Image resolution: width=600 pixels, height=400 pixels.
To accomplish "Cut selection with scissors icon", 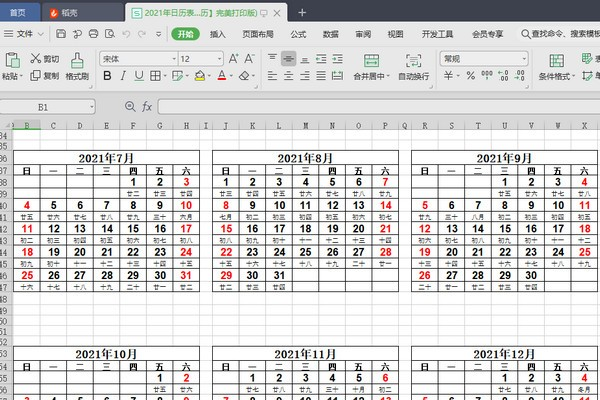I will (36, 58).
